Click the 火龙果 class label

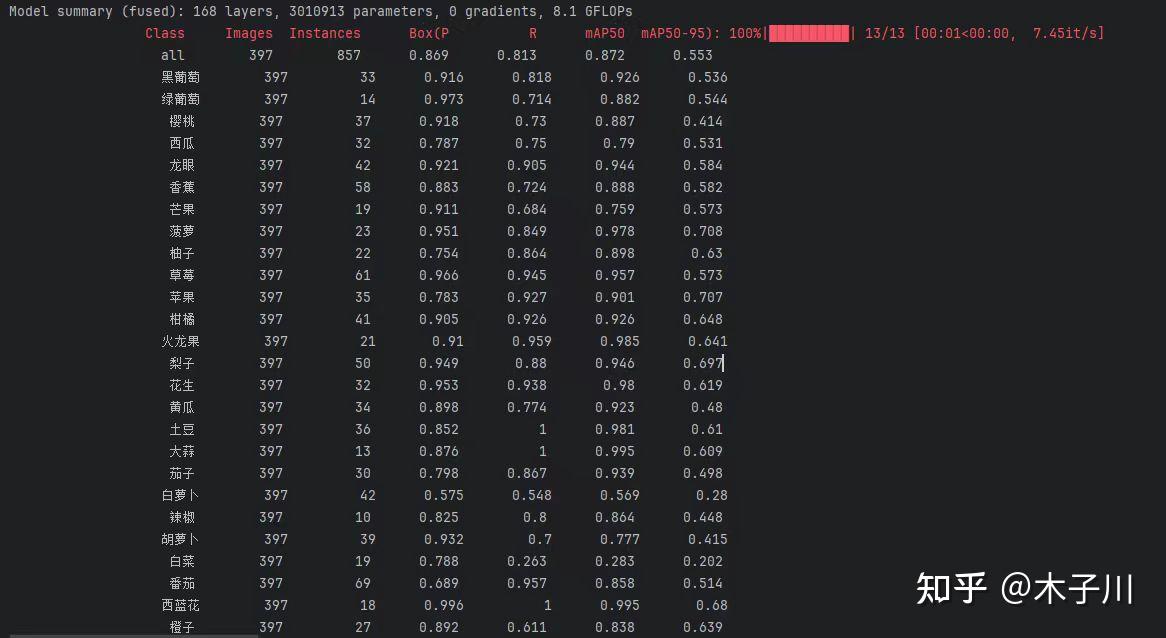(x=182, y=341)
